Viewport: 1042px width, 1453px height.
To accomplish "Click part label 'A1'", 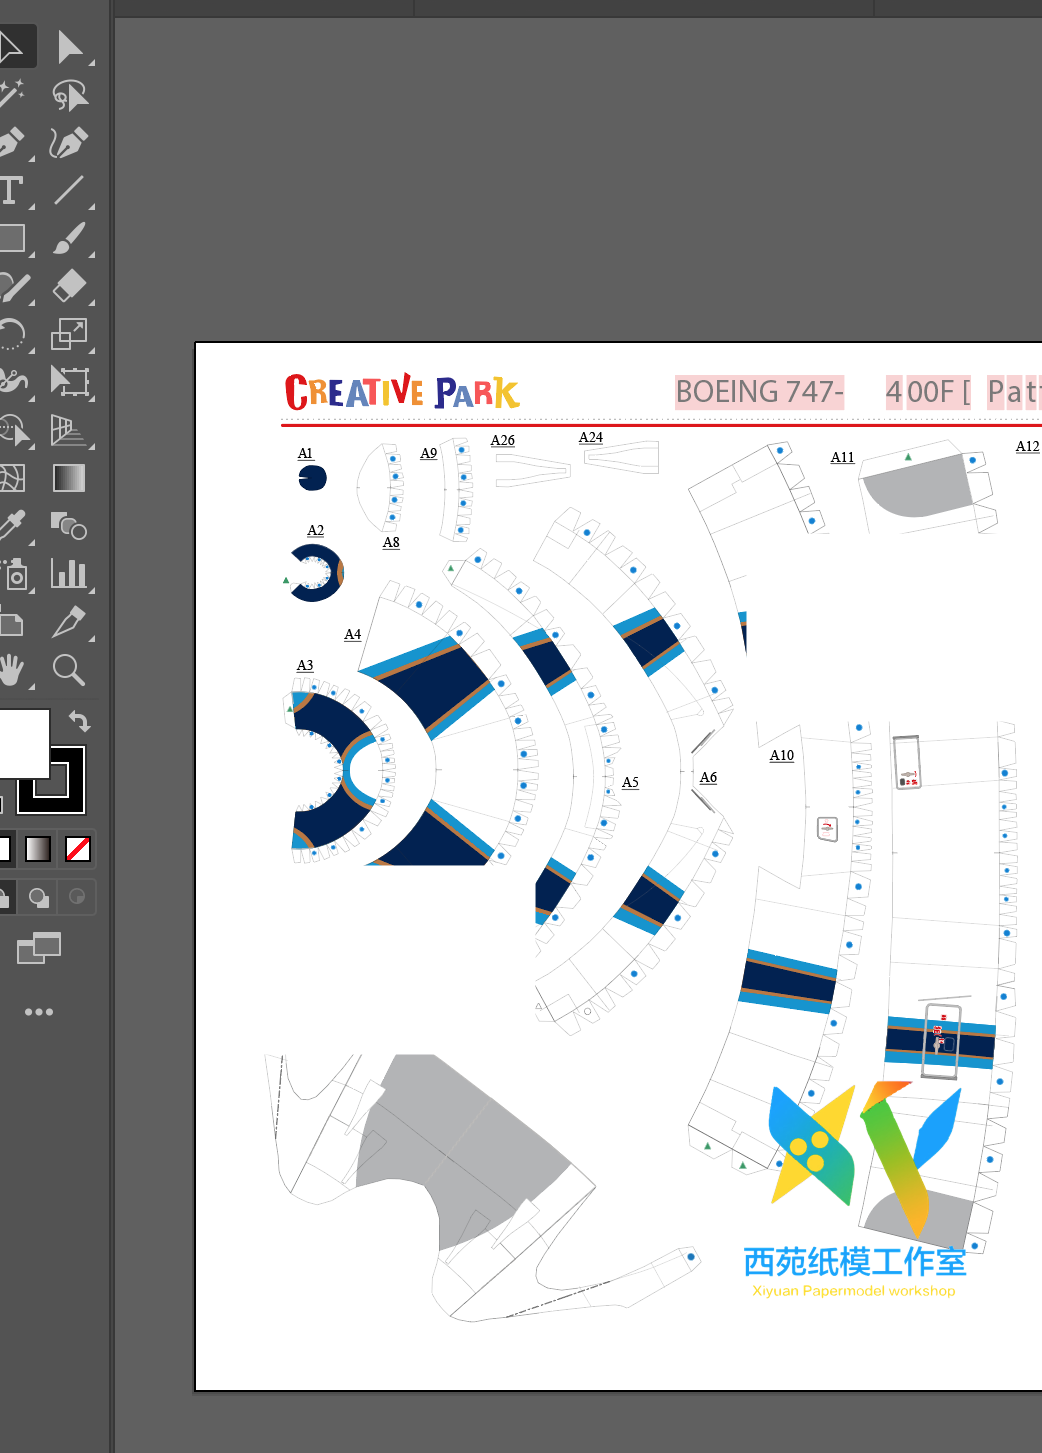I will click(305, 453).
